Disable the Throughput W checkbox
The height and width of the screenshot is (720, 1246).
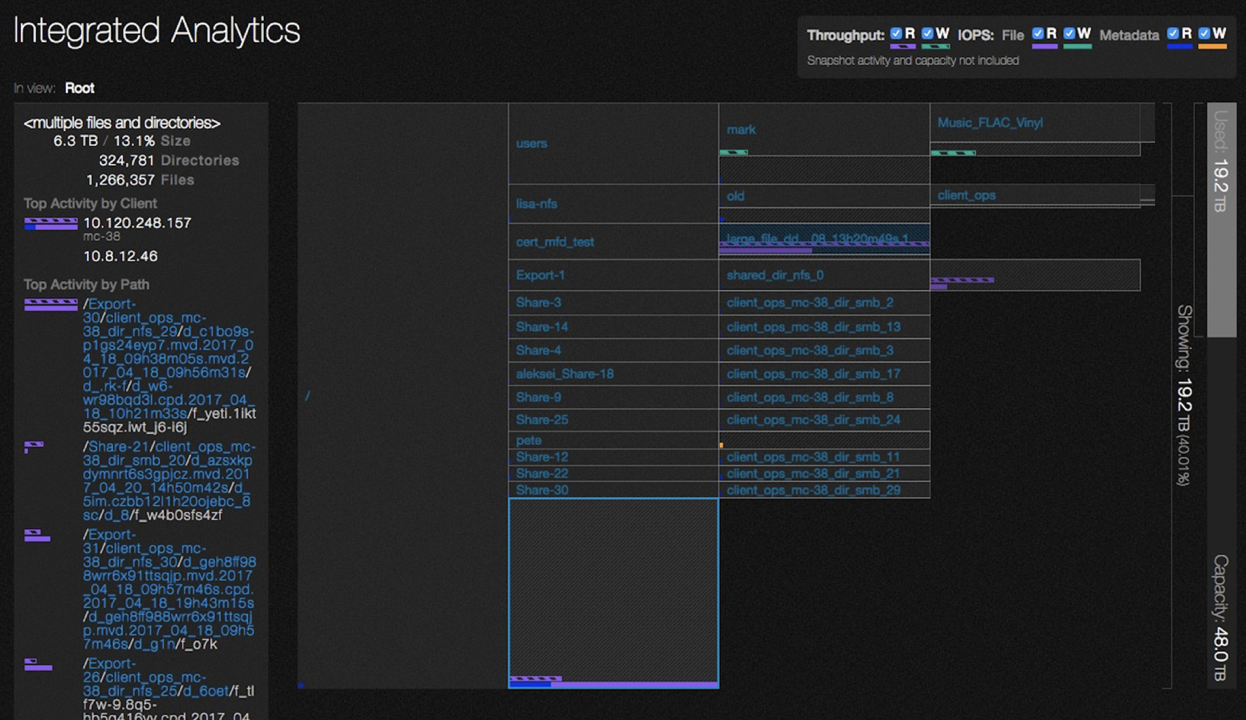tap(928, 34)
